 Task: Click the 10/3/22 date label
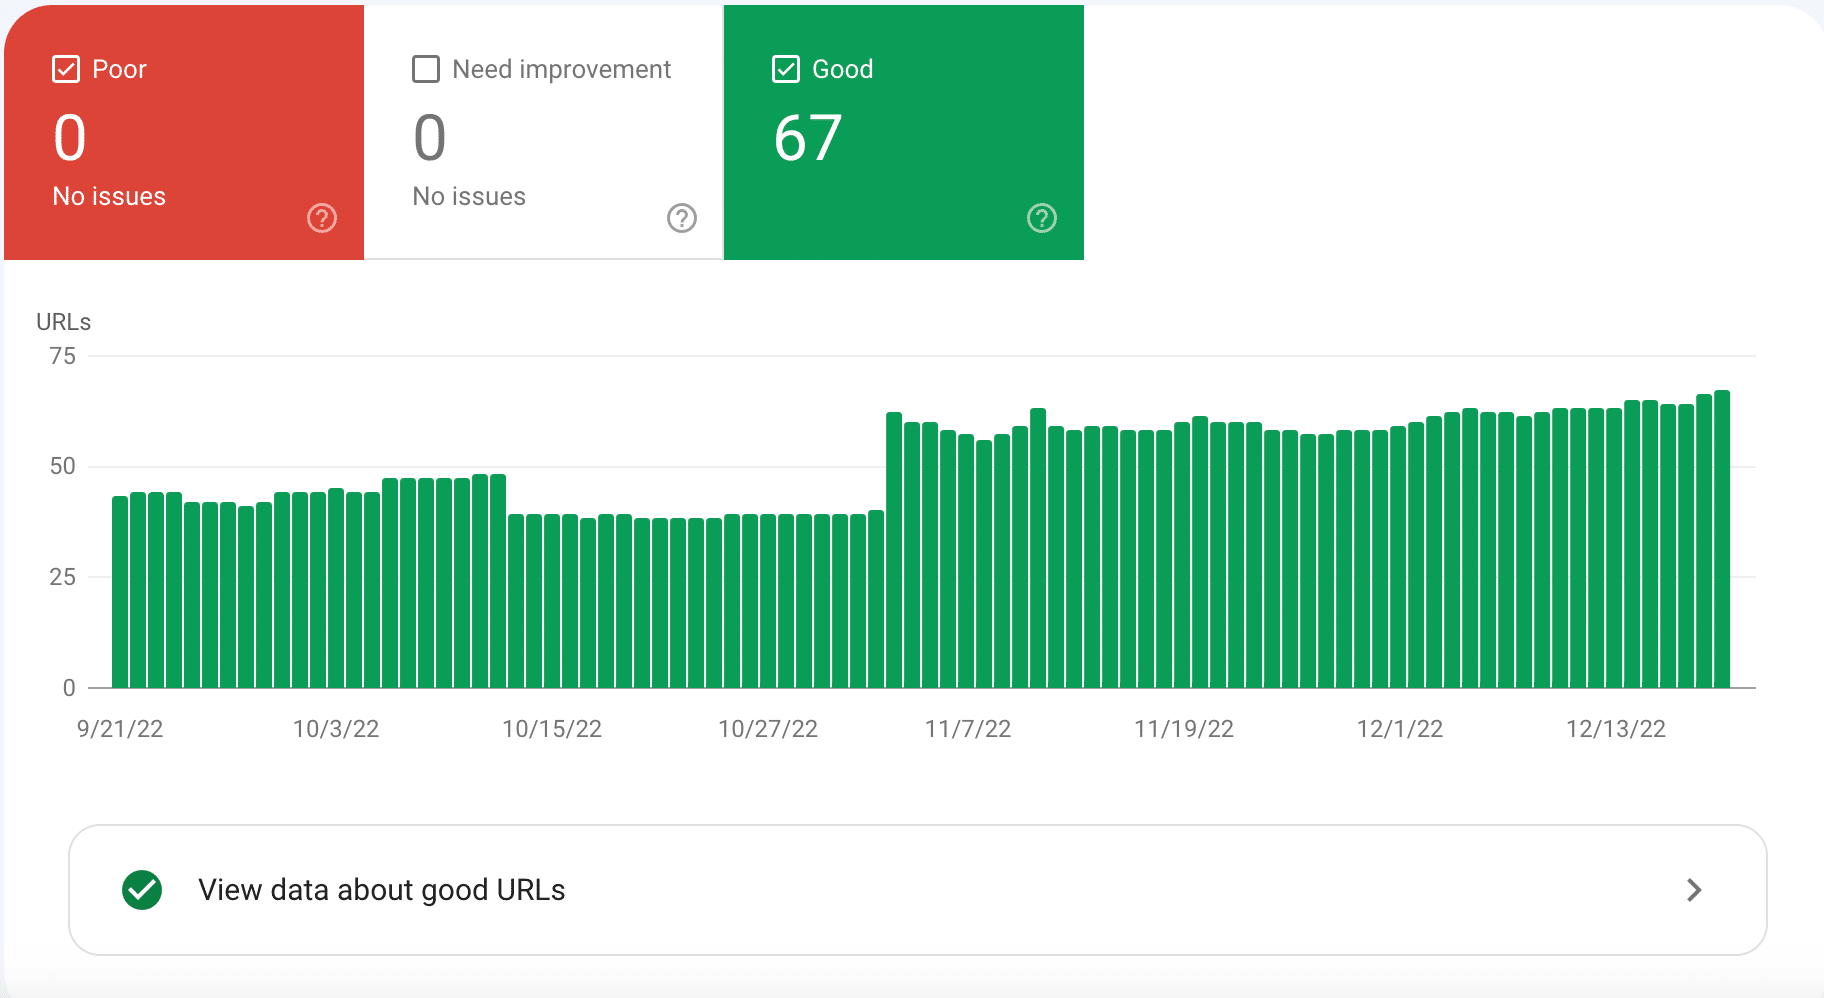point(336,729)
